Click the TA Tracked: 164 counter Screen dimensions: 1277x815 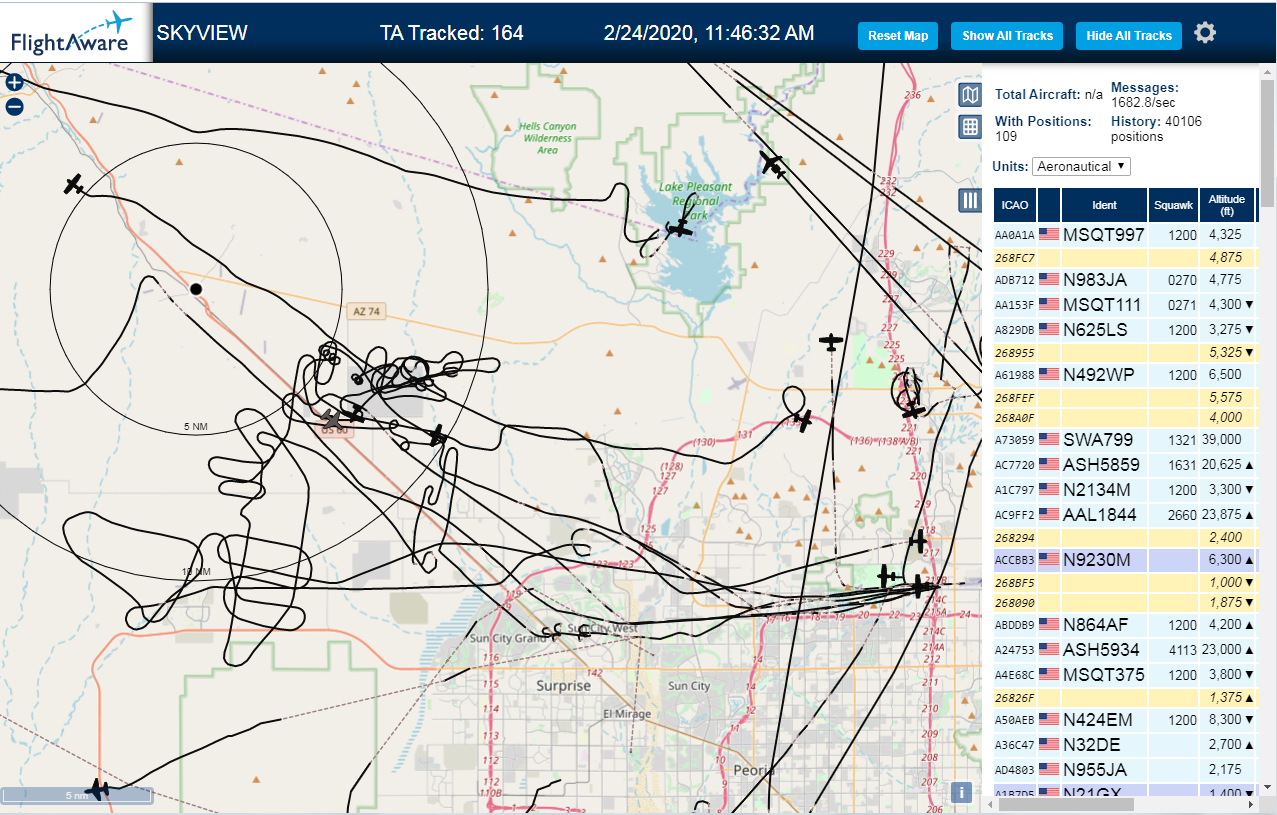click(x=451, y=33)
